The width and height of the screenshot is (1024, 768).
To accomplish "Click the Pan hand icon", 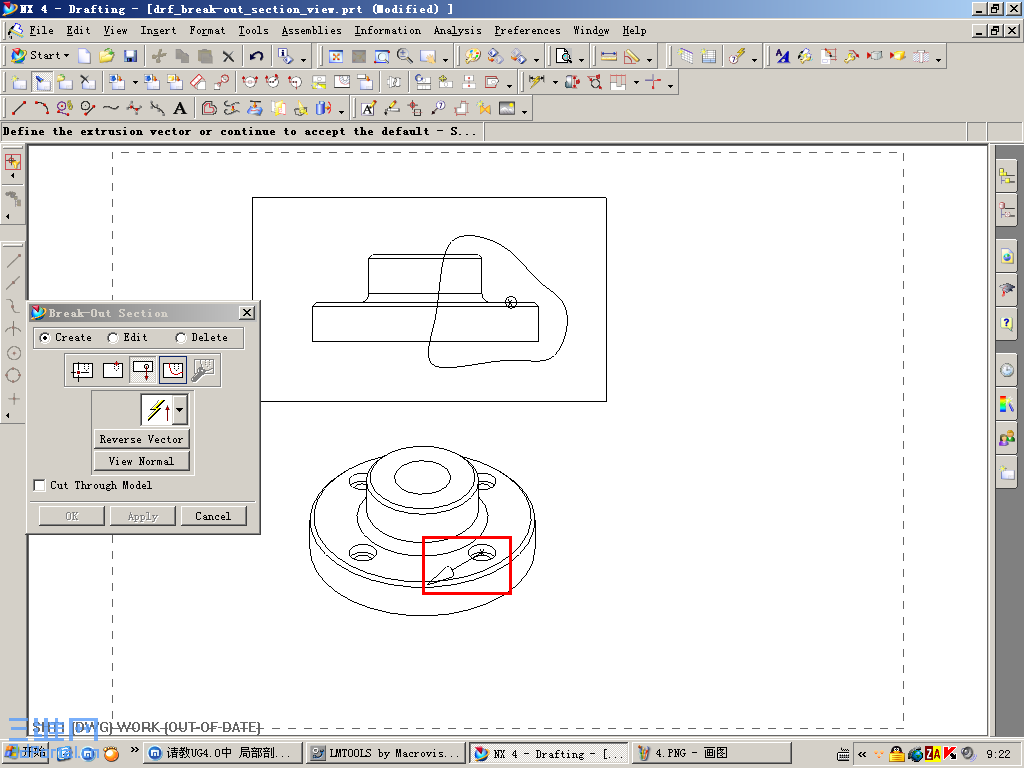I will tap(428, 56).
